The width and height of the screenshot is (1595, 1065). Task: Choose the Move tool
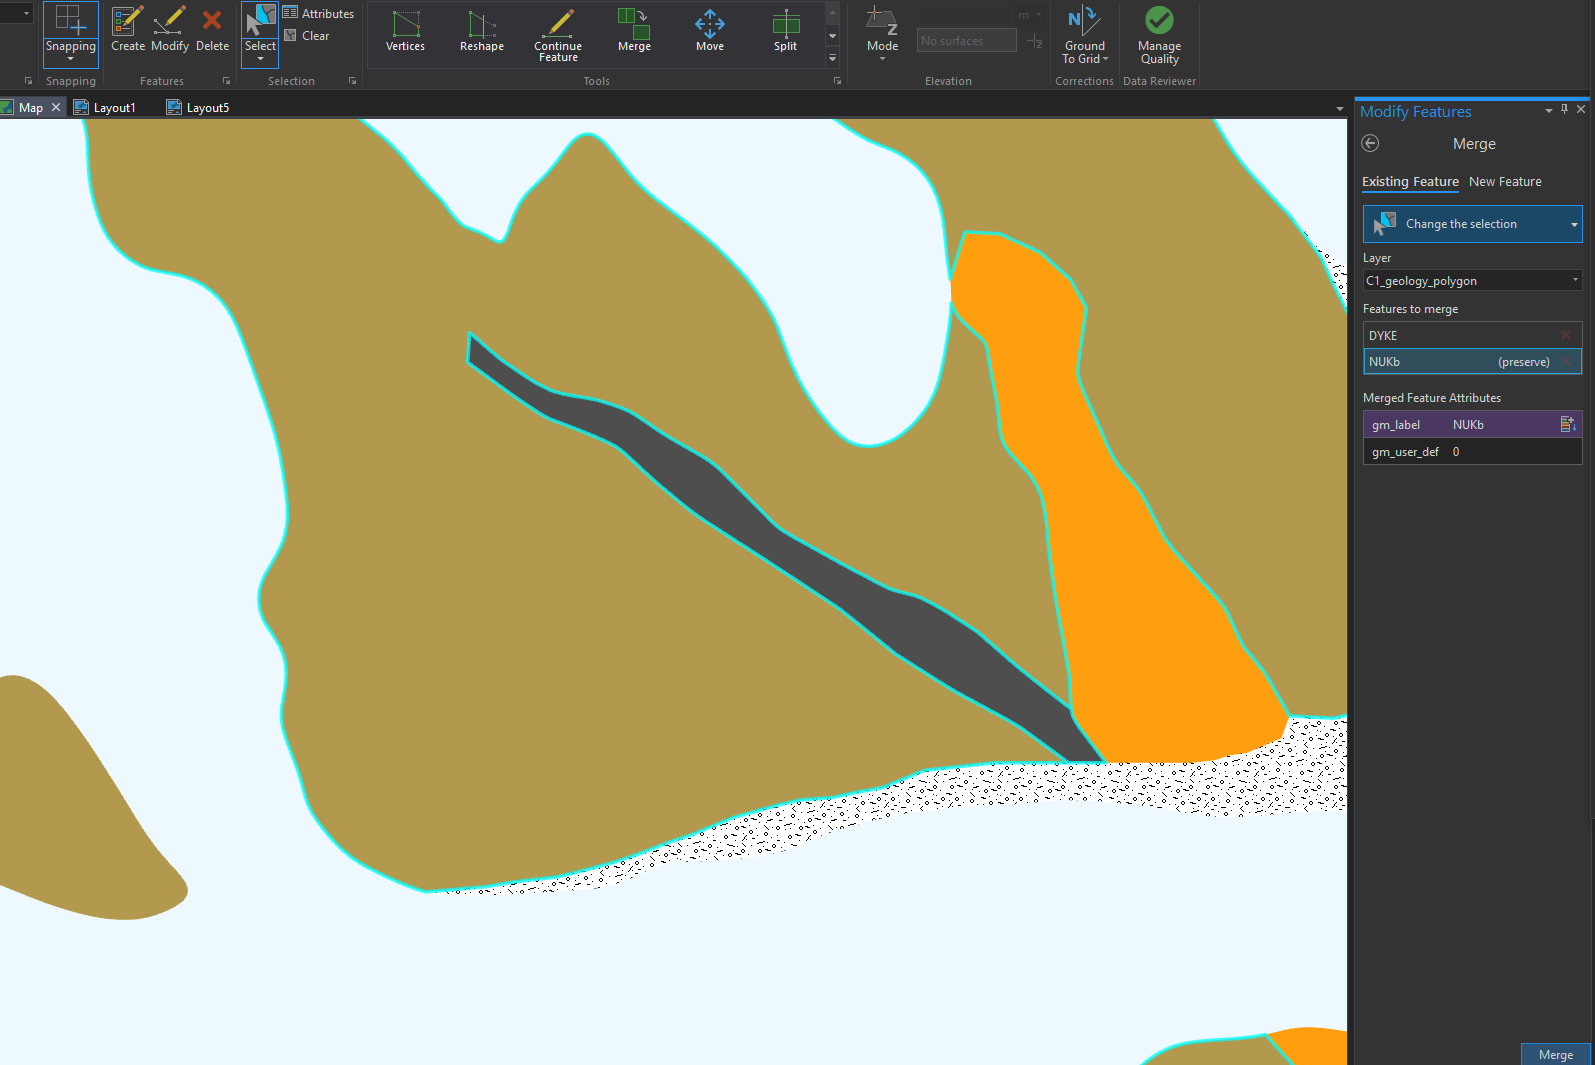click(710, 32)
